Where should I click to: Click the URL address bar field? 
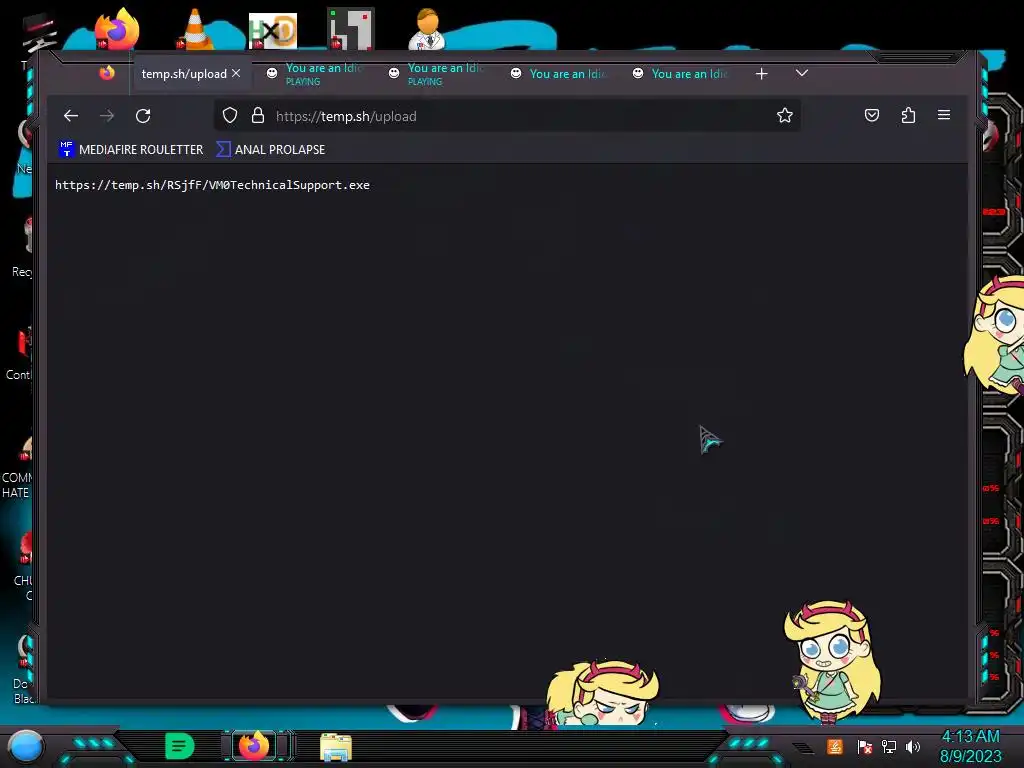507,116
